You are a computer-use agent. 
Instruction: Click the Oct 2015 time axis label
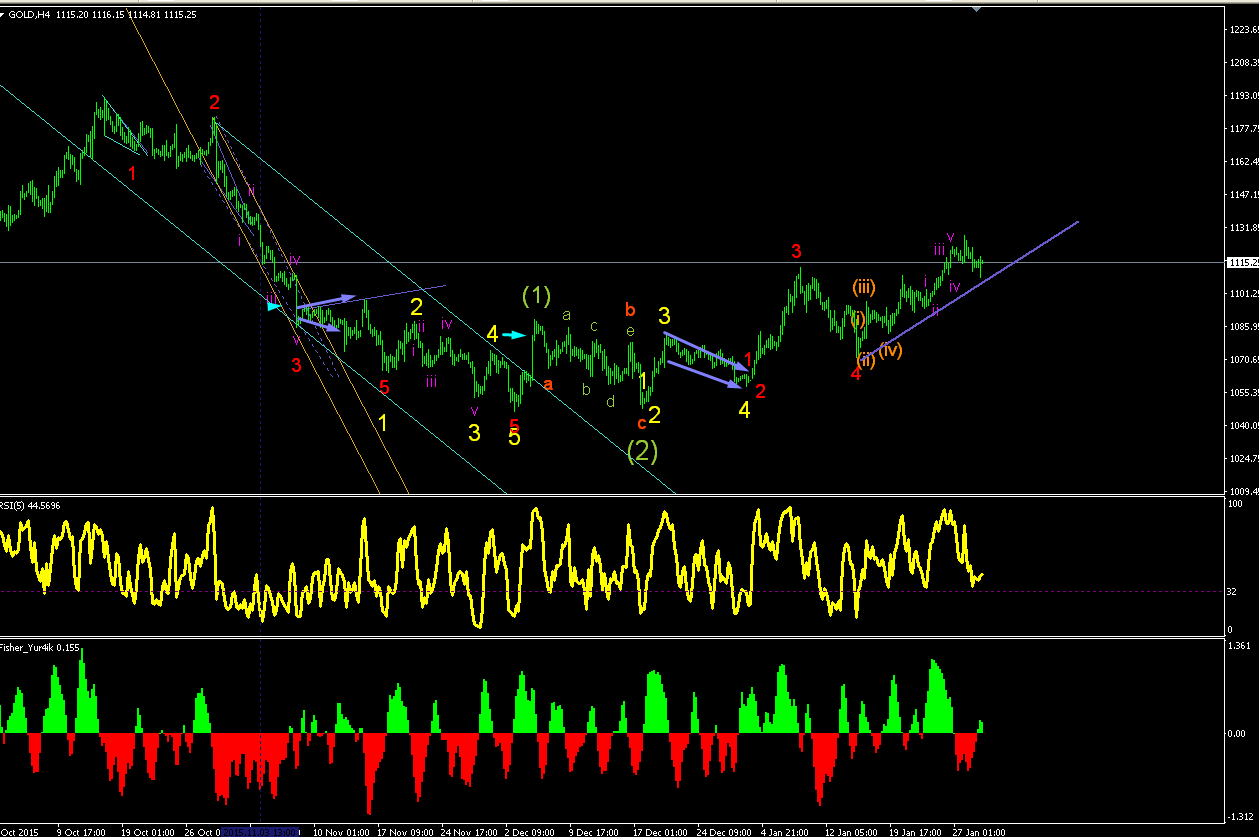tap(21, 831)
